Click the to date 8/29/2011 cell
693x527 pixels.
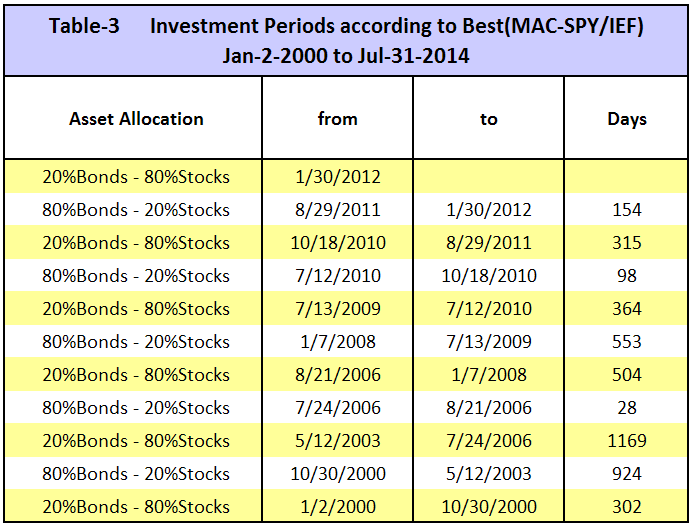[489, 243]
